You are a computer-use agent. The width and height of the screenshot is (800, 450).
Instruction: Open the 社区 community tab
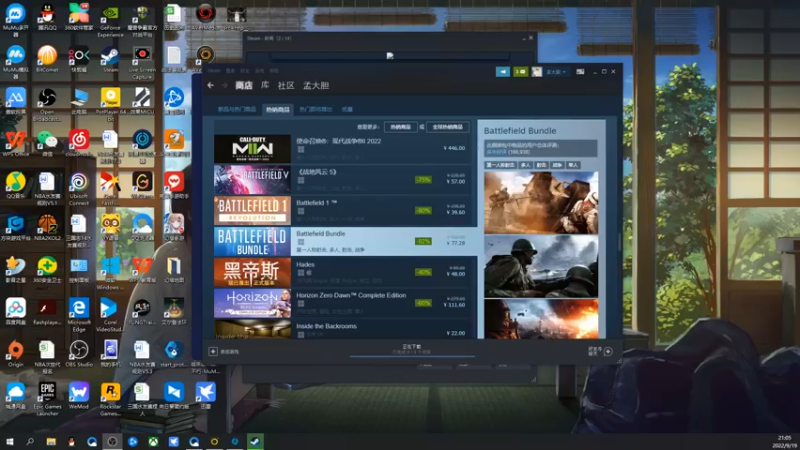pyautogui.click(x=286, y=86)
